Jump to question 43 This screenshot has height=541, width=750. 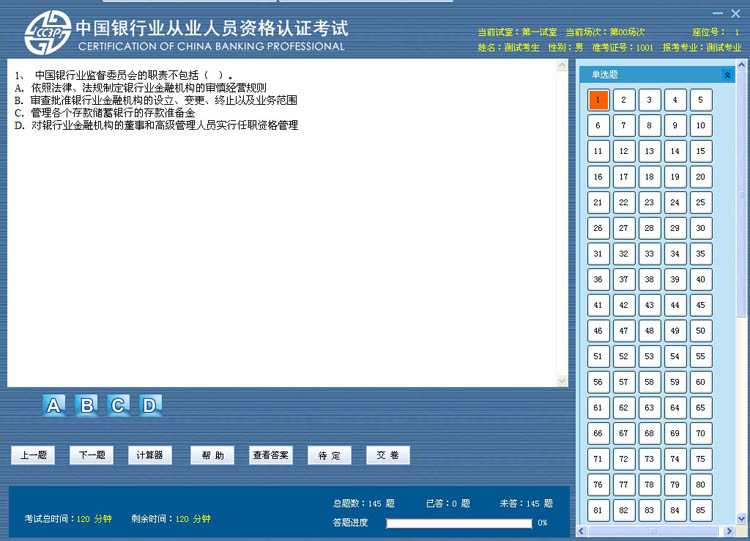pos(649,305)
